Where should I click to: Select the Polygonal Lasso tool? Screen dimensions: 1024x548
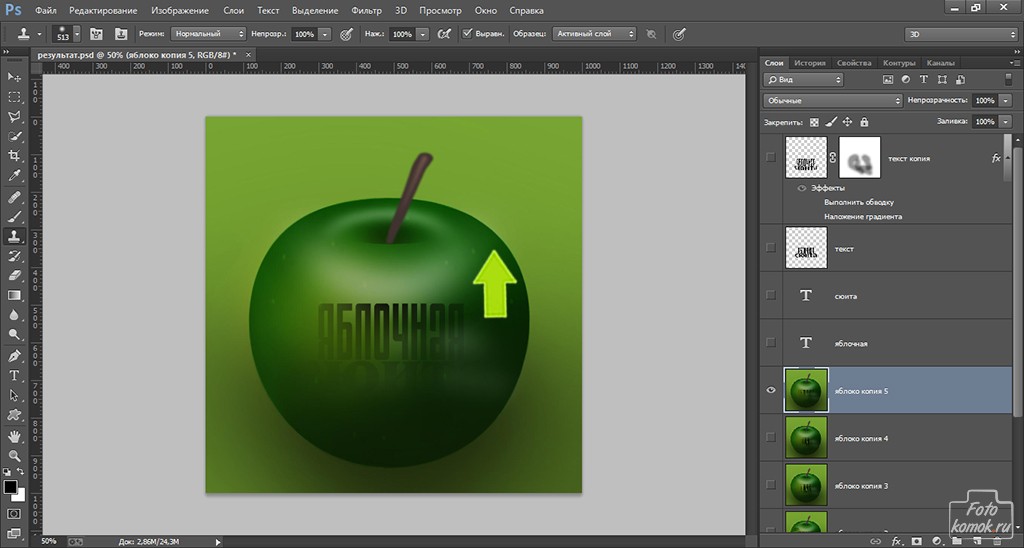pyautogui.click(x=14, y=117)
